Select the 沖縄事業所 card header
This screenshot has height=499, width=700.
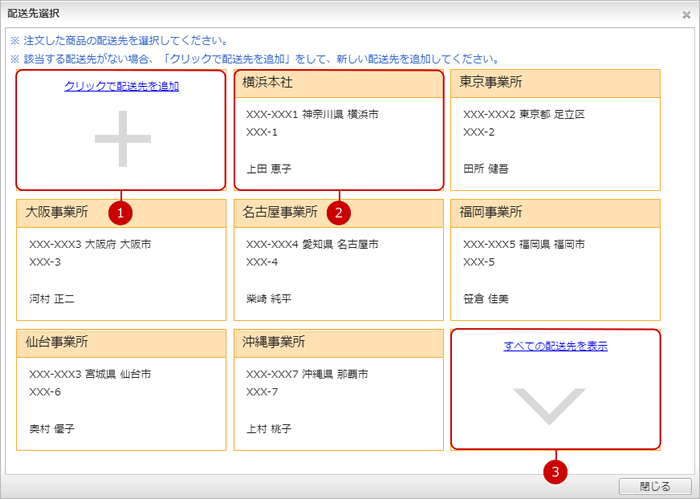pos(338,342)
